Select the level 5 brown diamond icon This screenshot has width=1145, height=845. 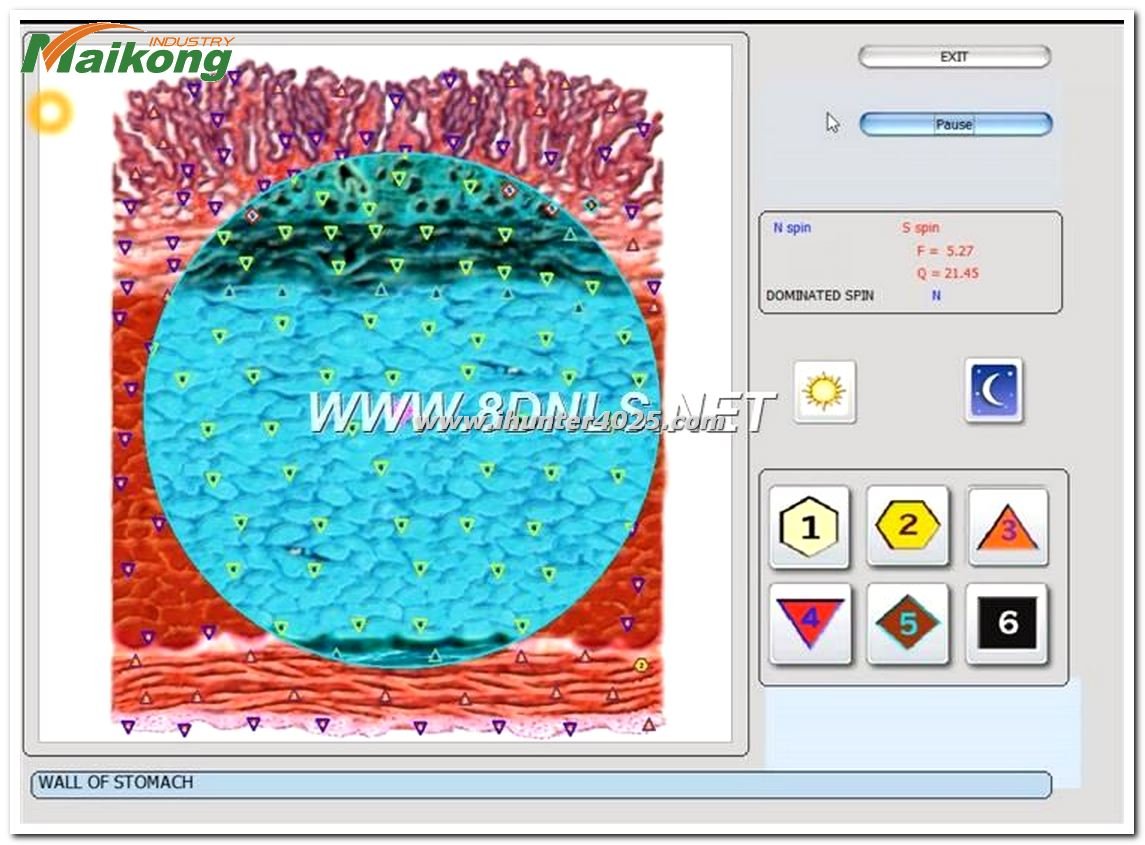click(x=907, y=623)
